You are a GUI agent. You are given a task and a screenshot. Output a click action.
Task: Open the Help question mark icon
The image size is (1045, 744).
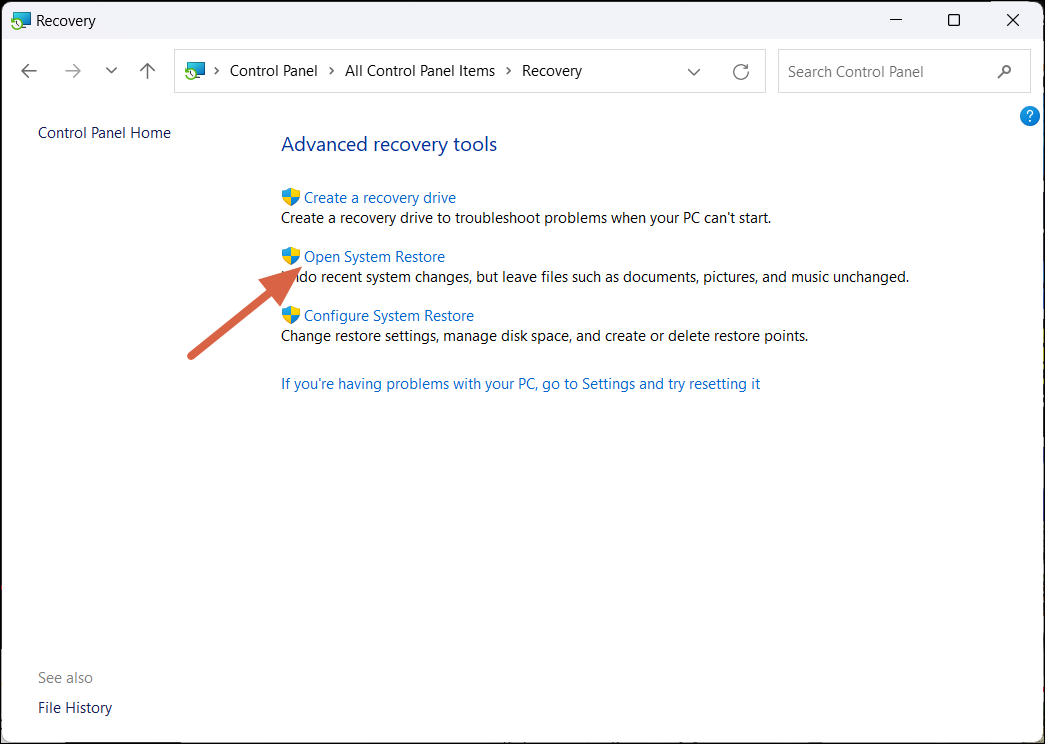point(1029,116)
